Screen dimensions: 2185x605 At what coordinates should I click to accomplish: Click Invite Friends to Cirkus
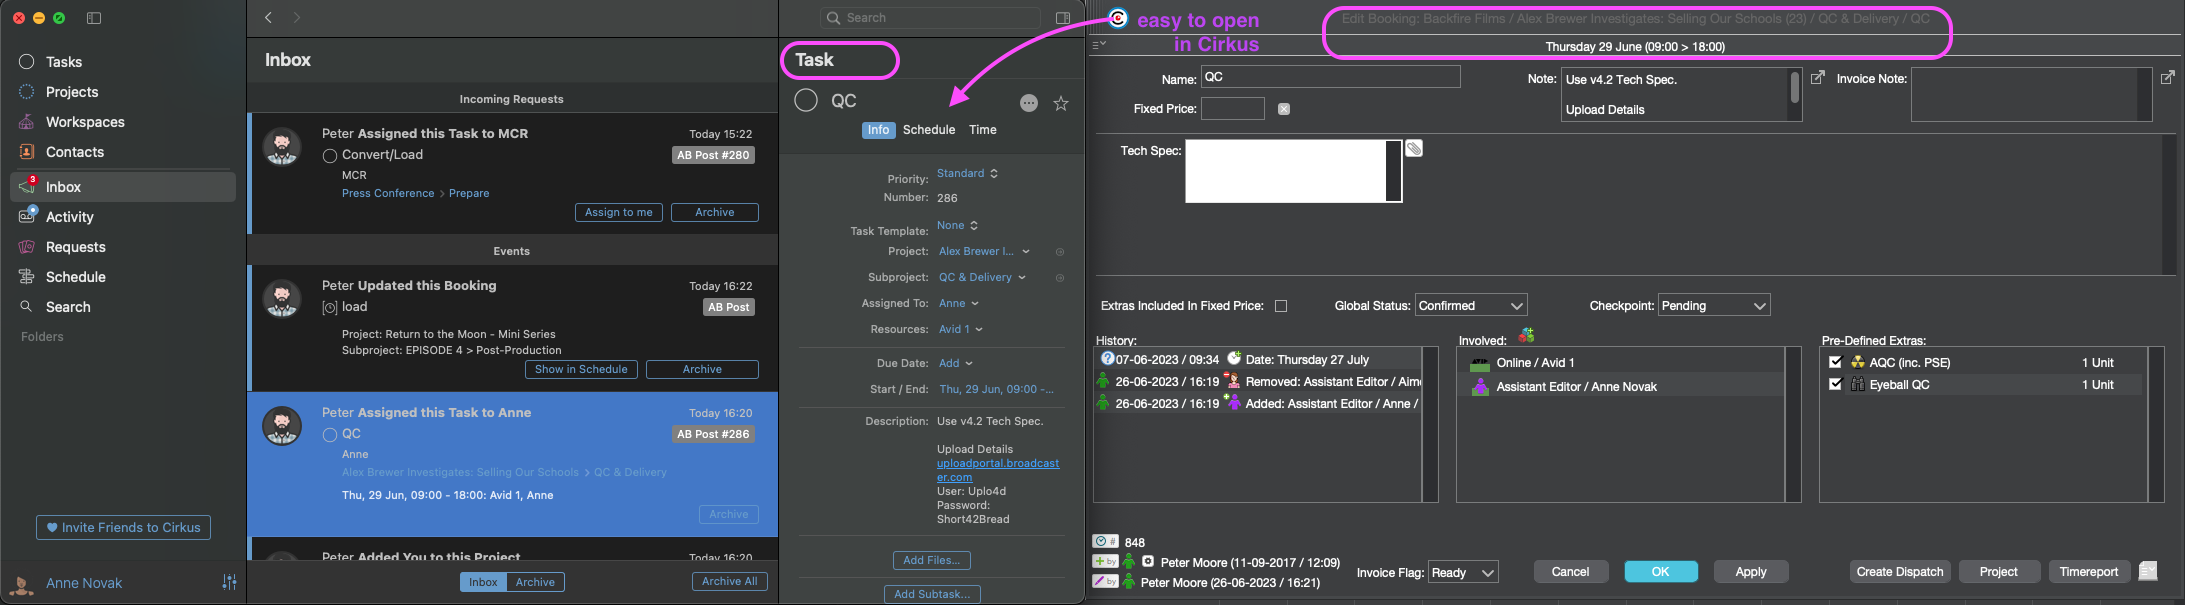coord(123,527)
